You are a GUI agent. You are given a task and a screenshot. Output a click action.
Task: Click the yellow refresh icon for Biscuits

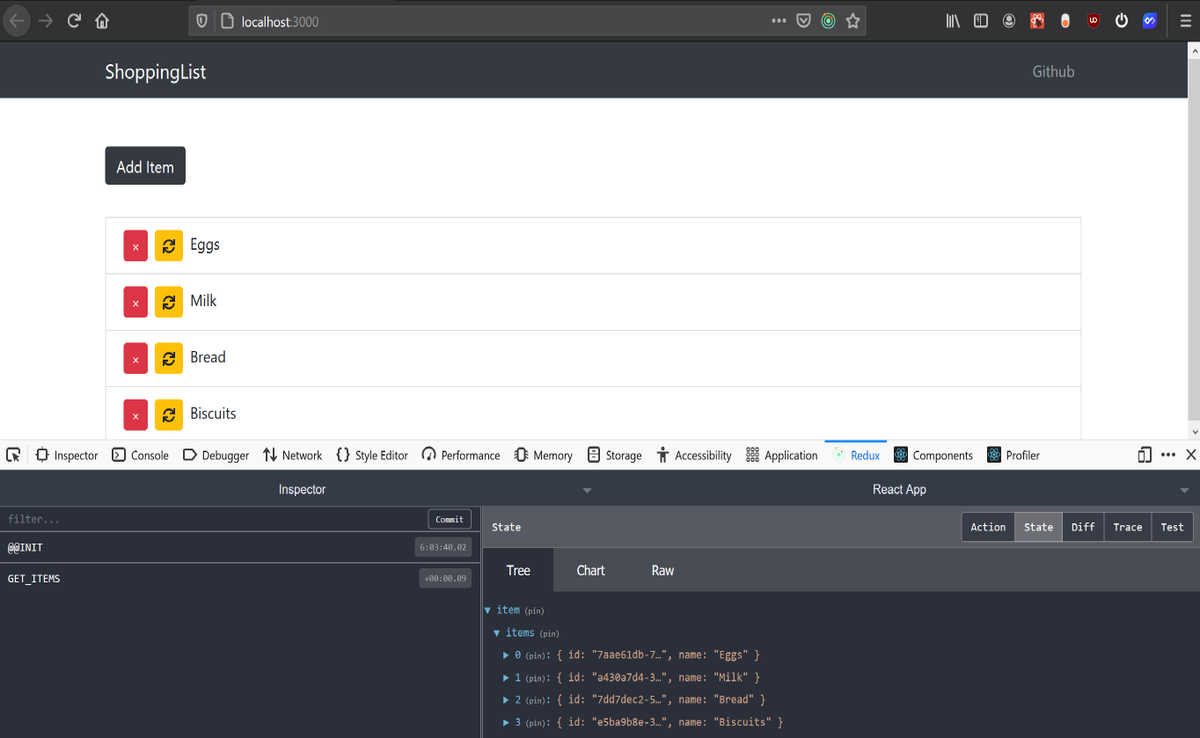169,414
